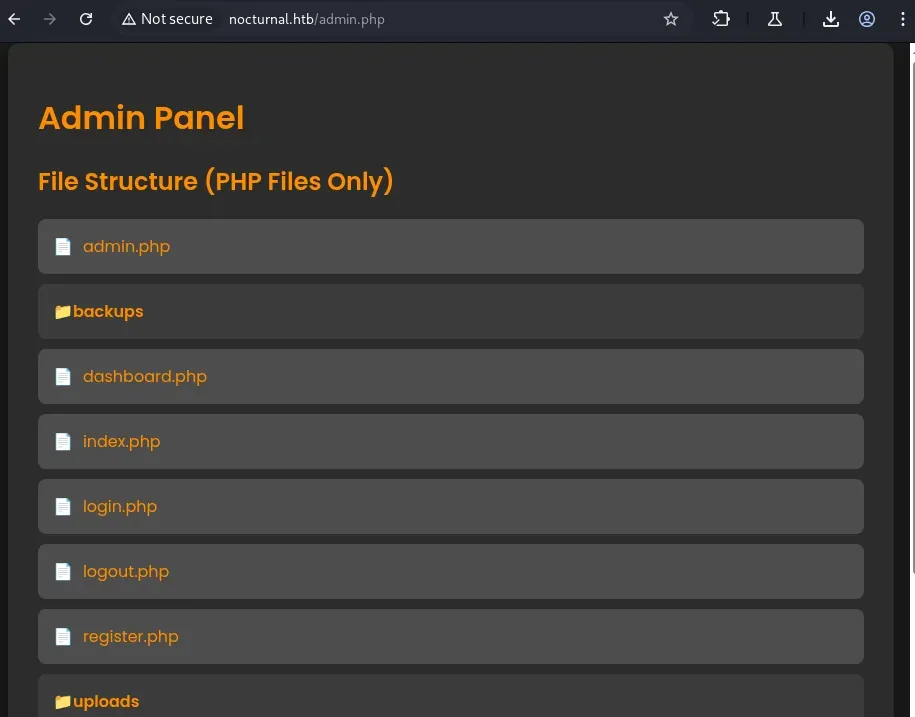
Task: Reload the current page
Action: 86,19
